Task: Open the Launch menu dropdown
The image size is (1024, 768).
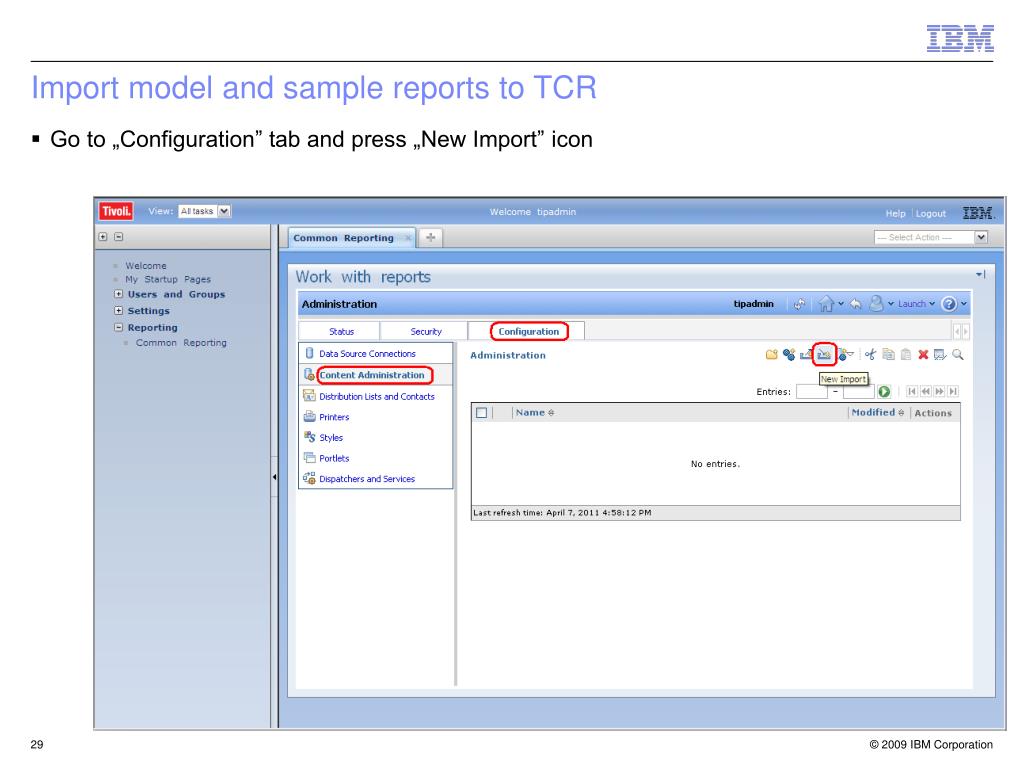Action: click(916, 304)
